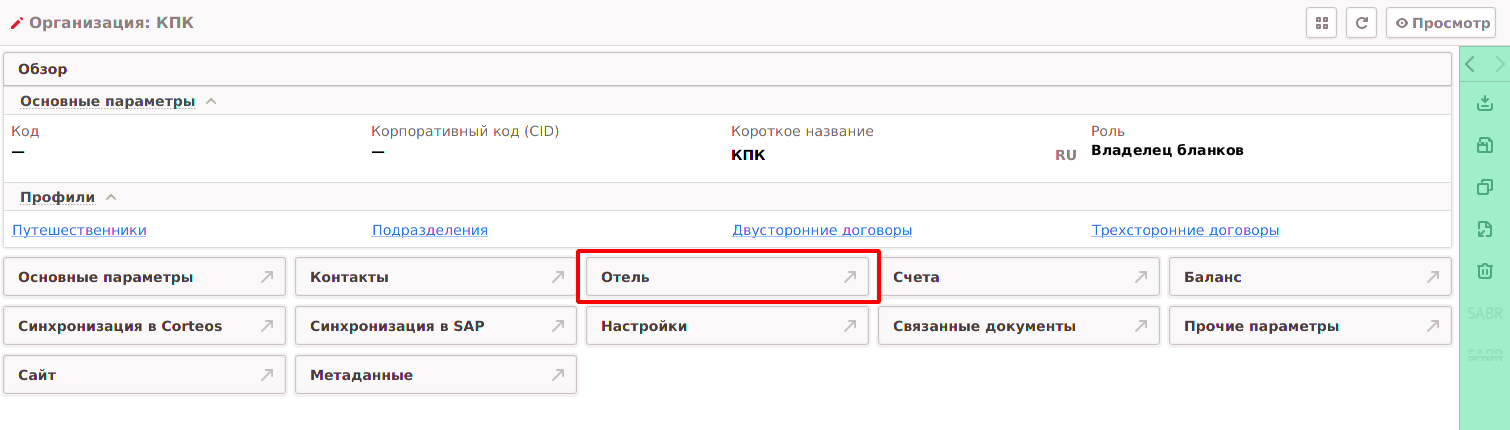1510x430 pixels.
Task: Open the Путешественники link
Action: click(79, 230)
